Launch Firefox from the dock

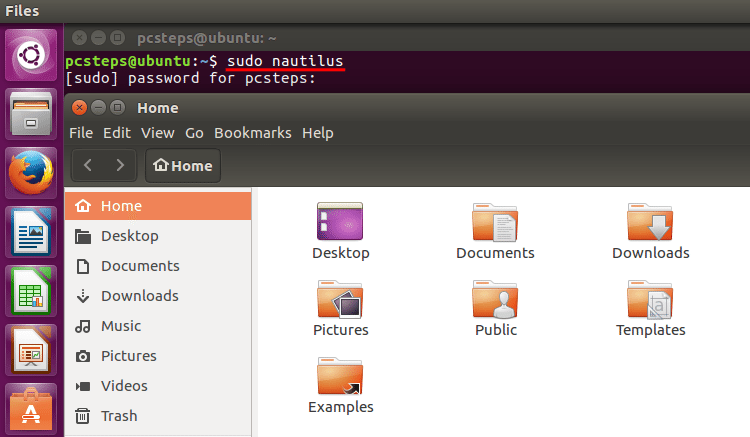31,173
